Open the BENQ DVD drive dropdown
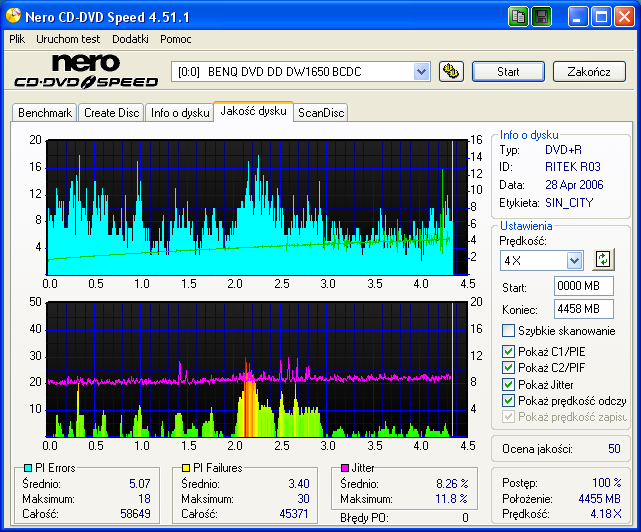 [x=421, y=72]
